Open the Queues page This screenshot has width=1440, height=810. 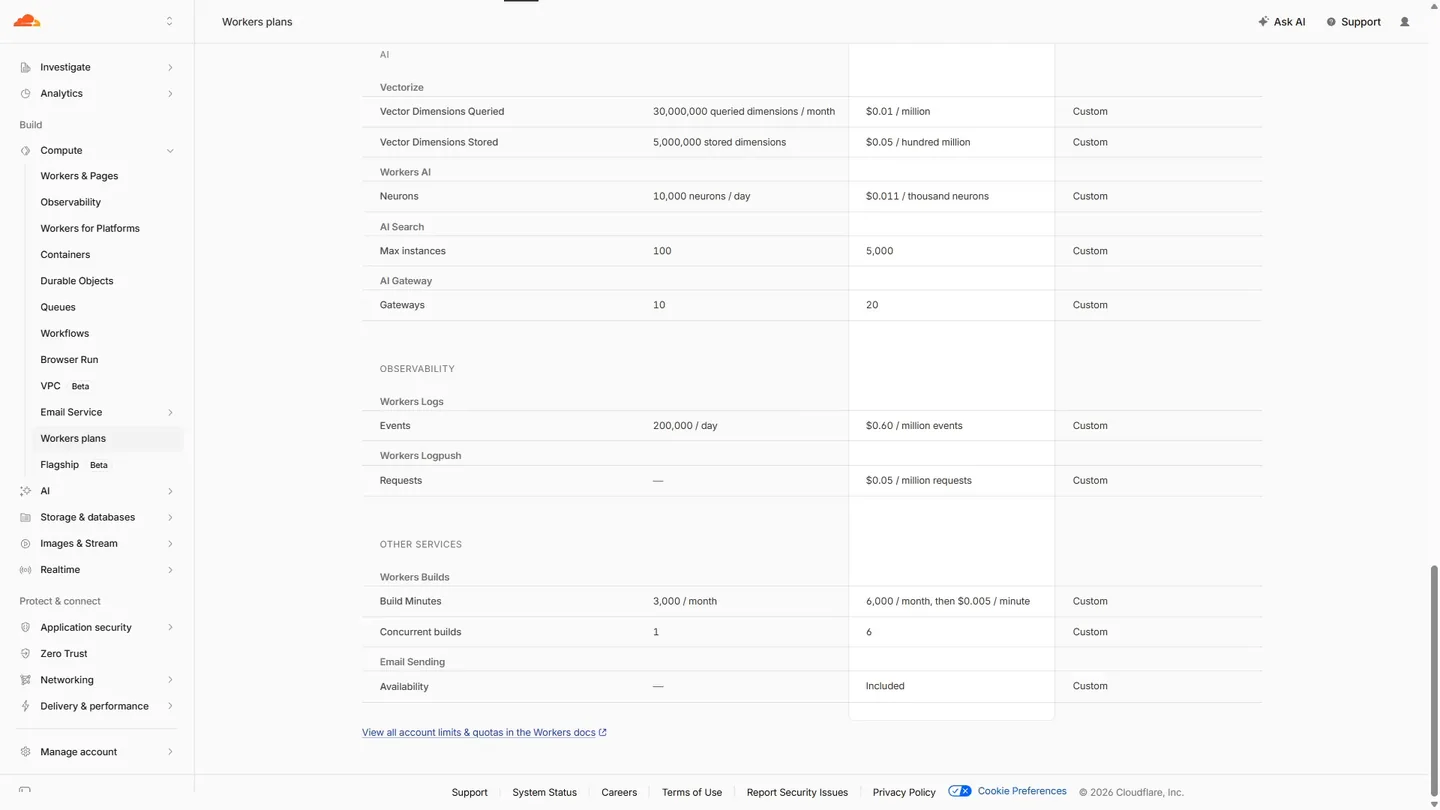pyautogui.click(x=58, y=307)
